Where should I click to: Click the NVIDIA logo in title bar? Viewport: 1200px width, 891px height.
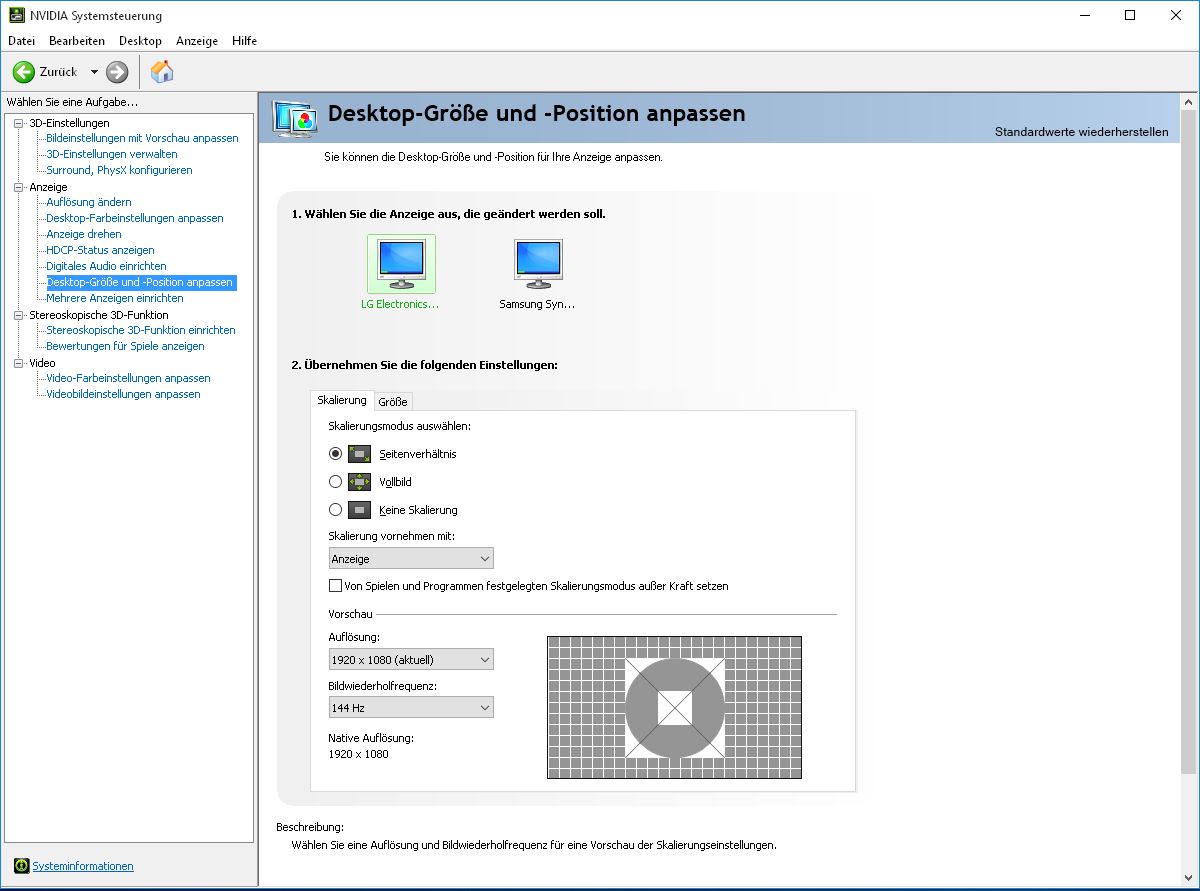coord(17,15)
